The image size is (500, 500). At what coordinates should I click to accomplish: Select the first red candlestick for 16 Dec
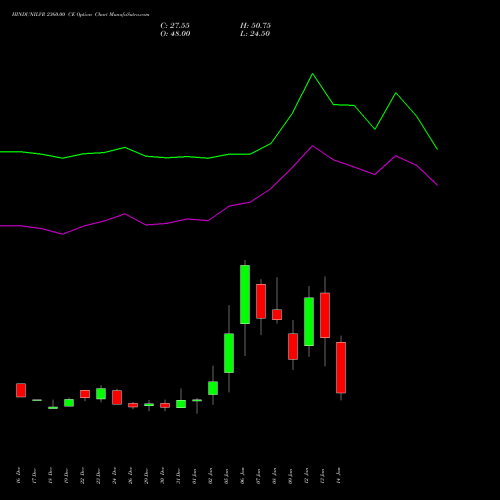tap(21, 390)
